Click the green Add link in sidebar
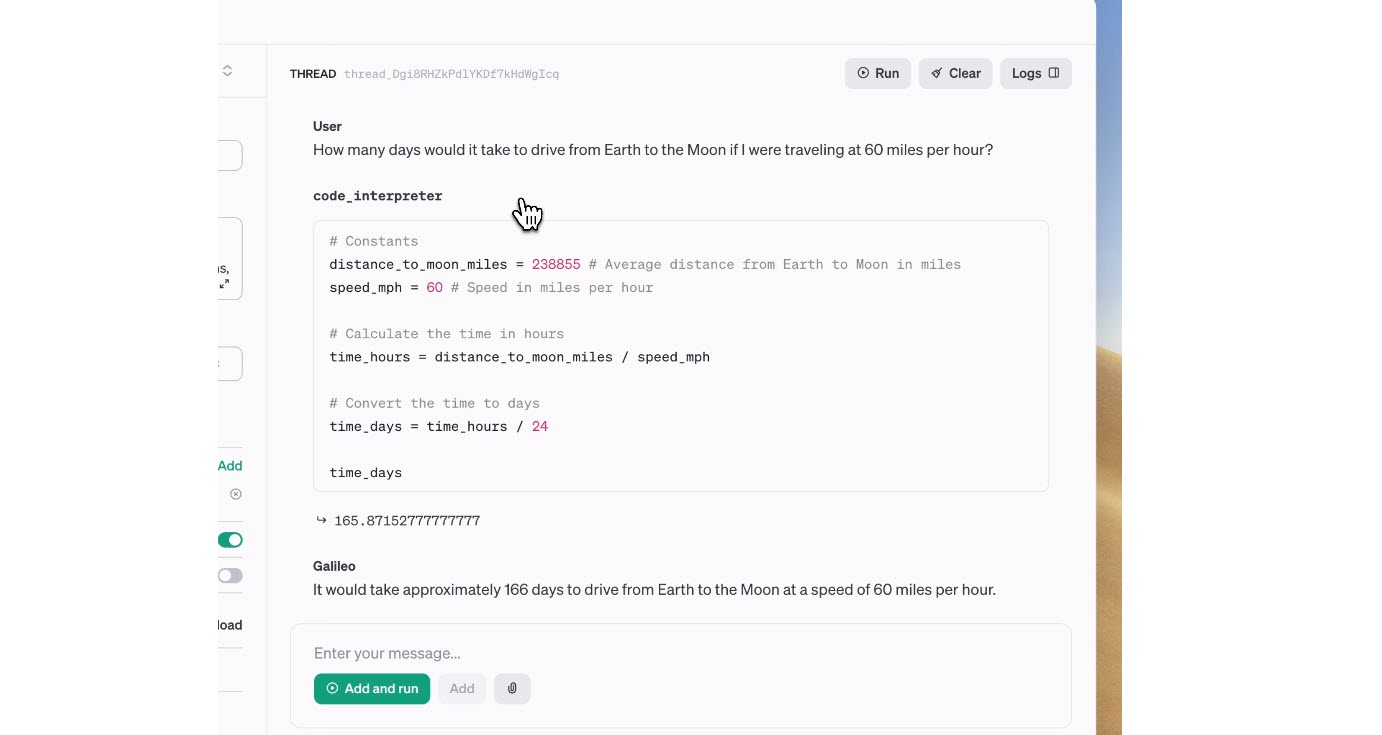 pos(230,465)
